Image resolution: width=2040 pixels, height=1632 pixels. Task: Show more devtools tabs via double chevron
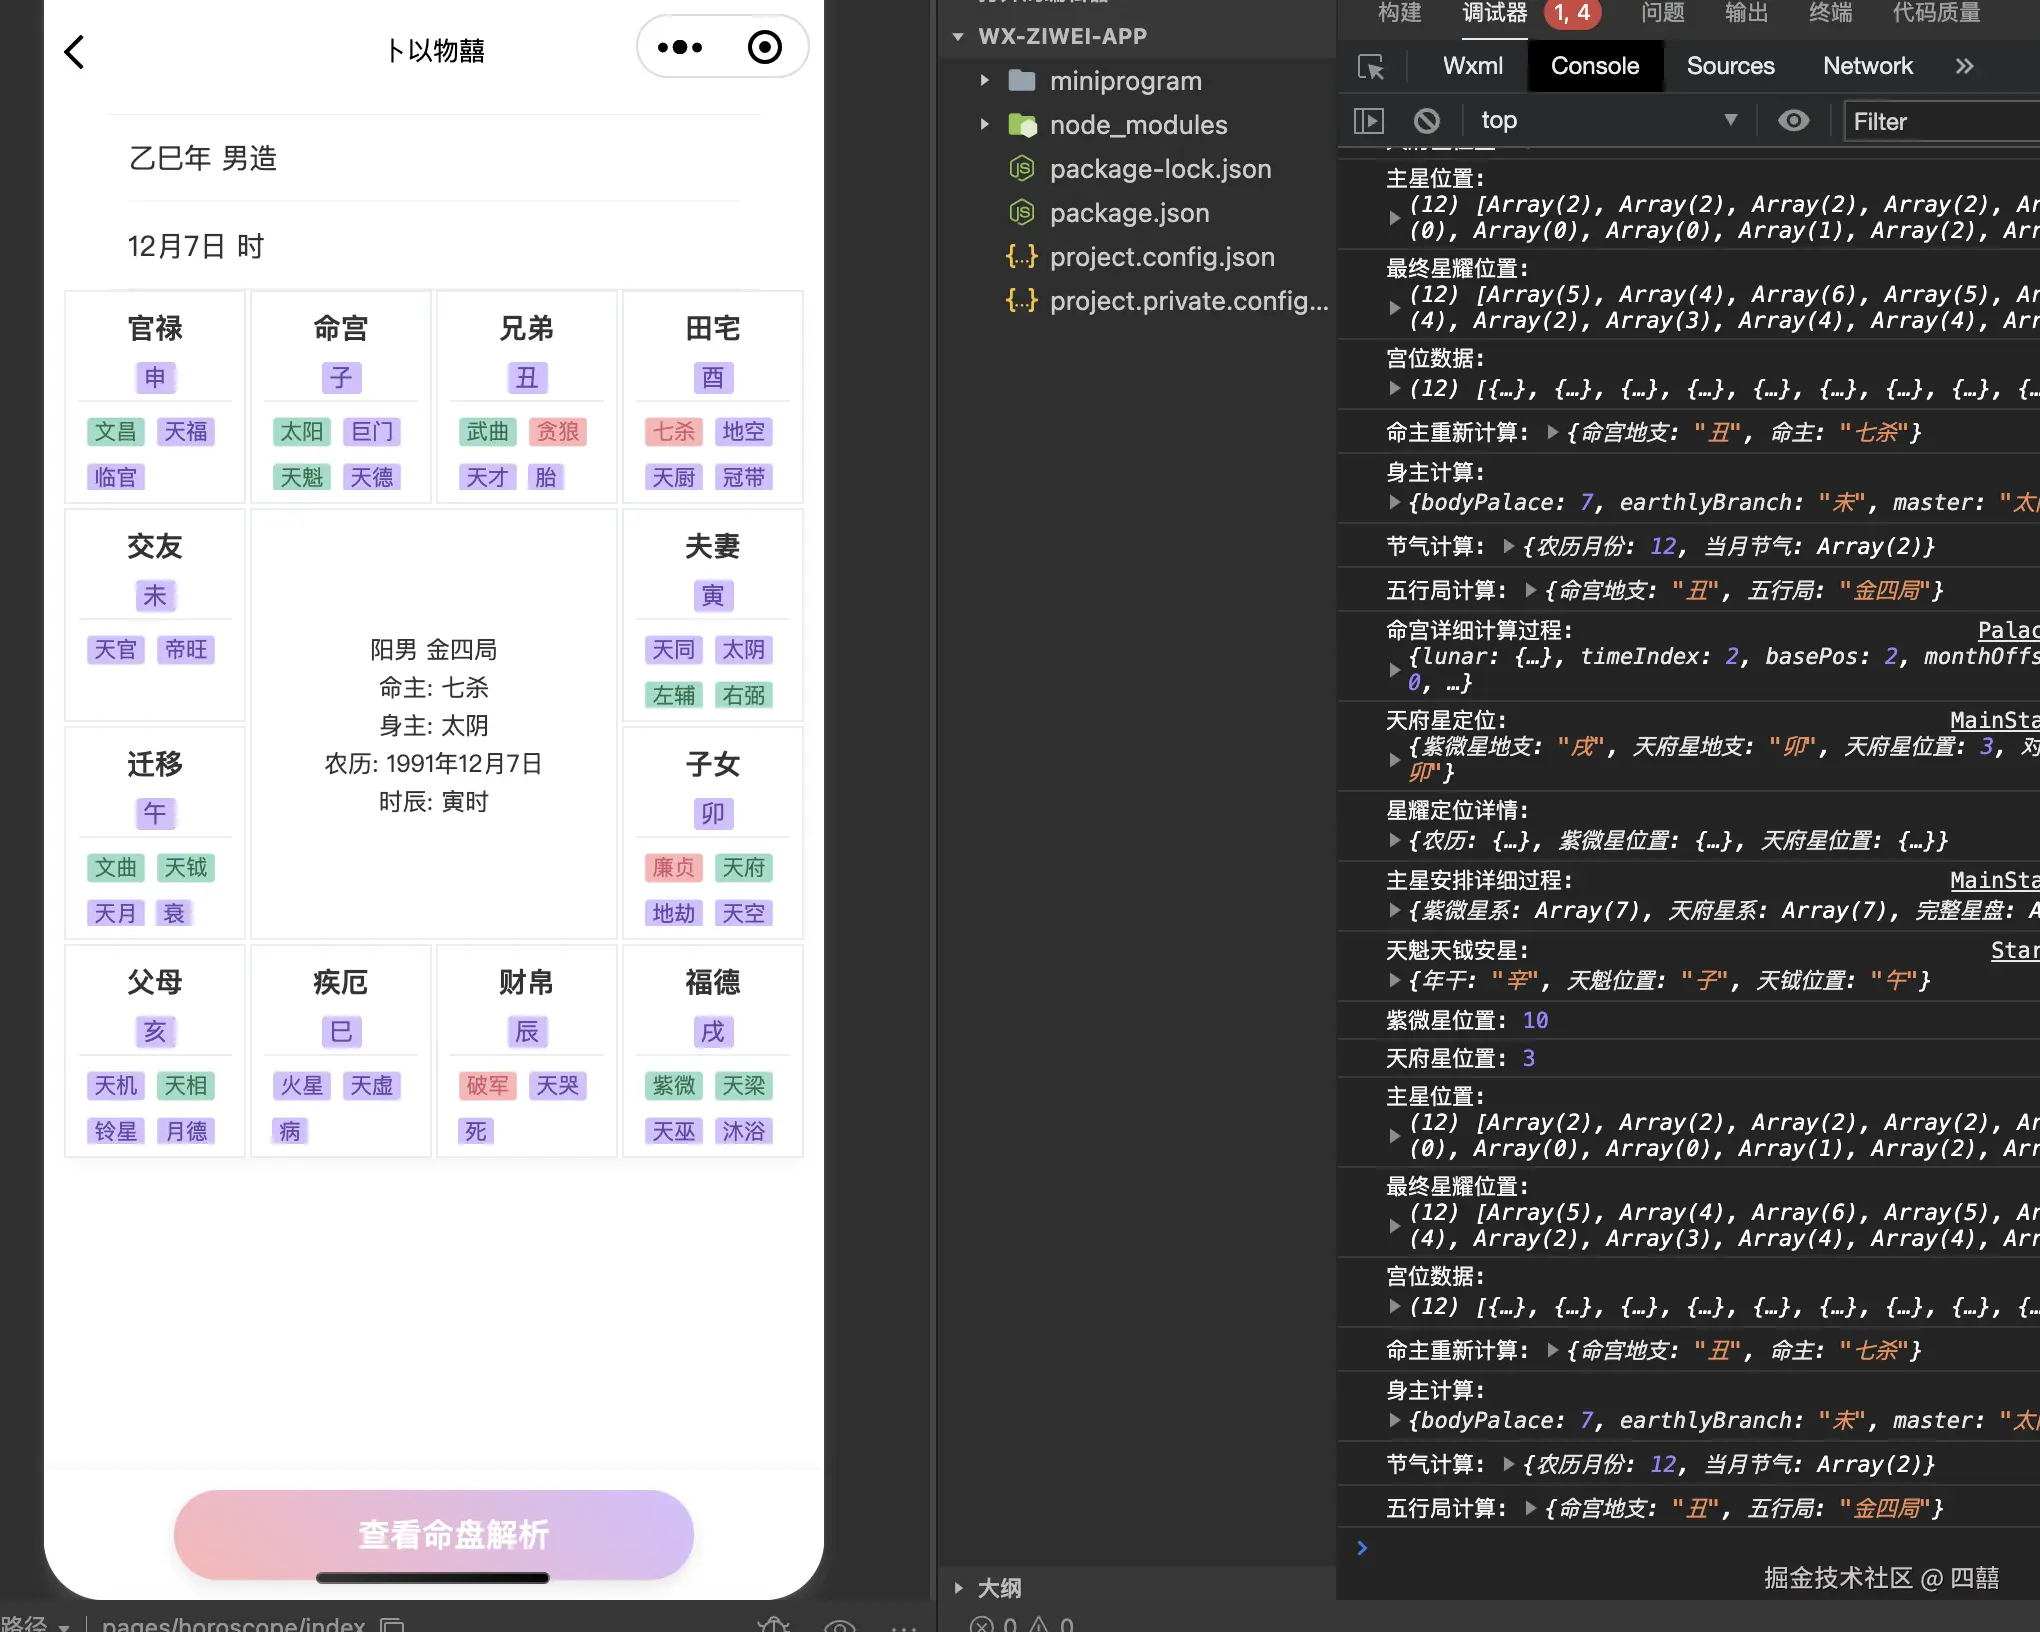tap(1964, 66)
